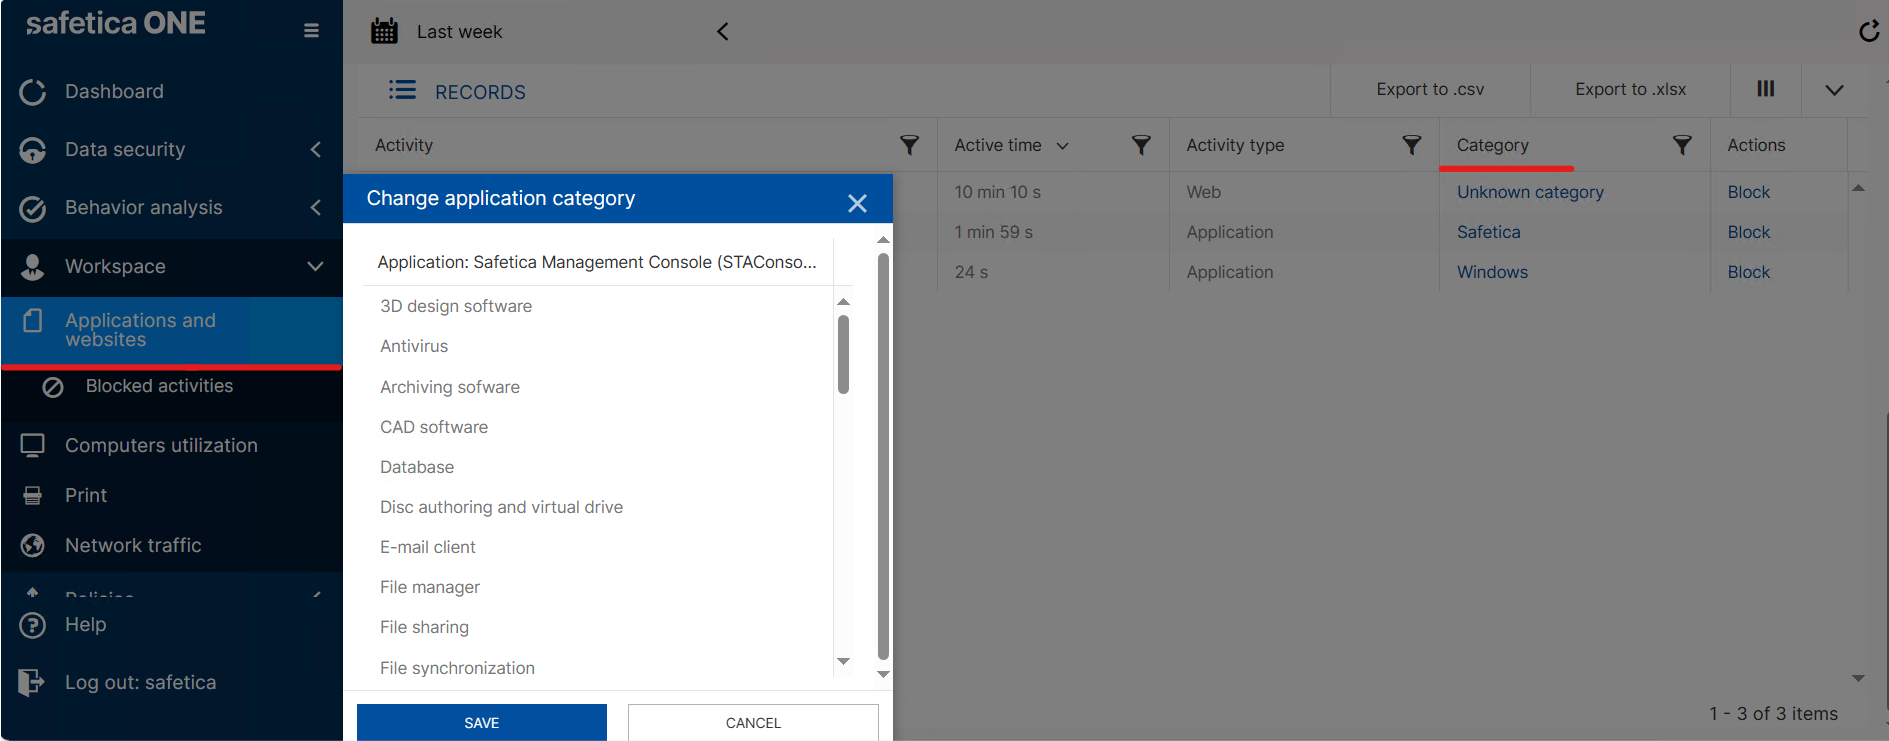1889x741 pixels.
Task: Open Dashboard from sidebar
Action: click(x=114, y=92)
